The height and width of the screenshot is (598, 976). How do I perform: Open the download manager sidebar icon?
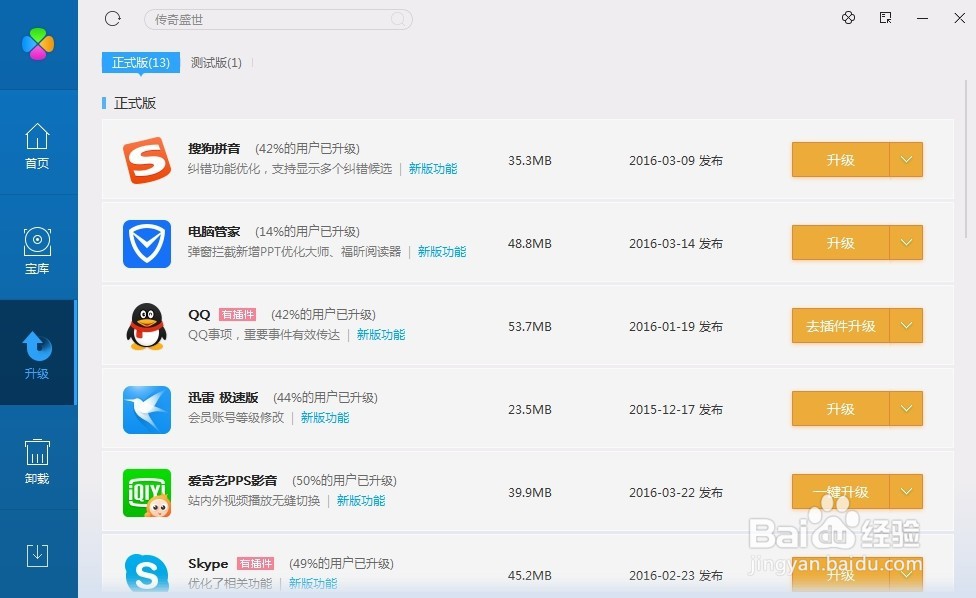pyautogui.click(x=37, y=555)
